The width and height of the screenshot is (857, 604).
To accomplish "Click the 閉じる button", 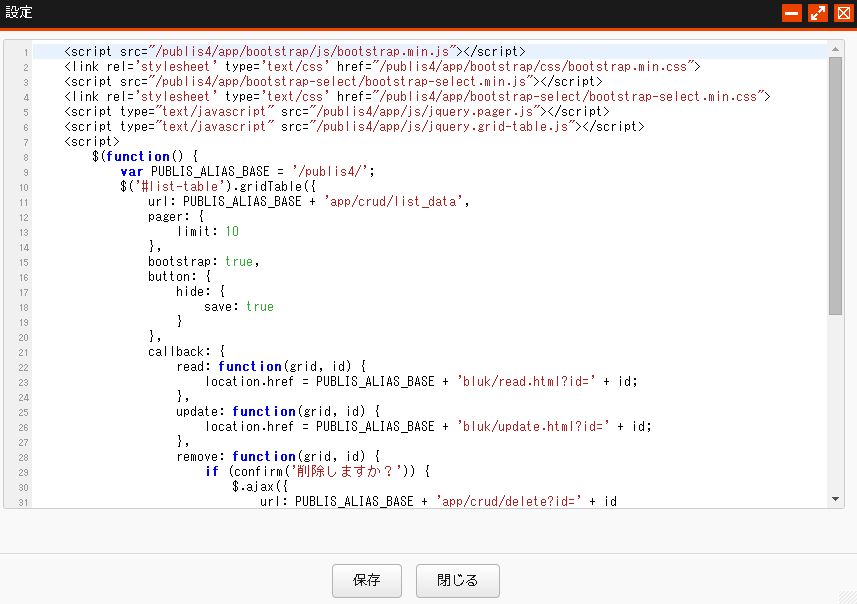I will coord(457,580).
